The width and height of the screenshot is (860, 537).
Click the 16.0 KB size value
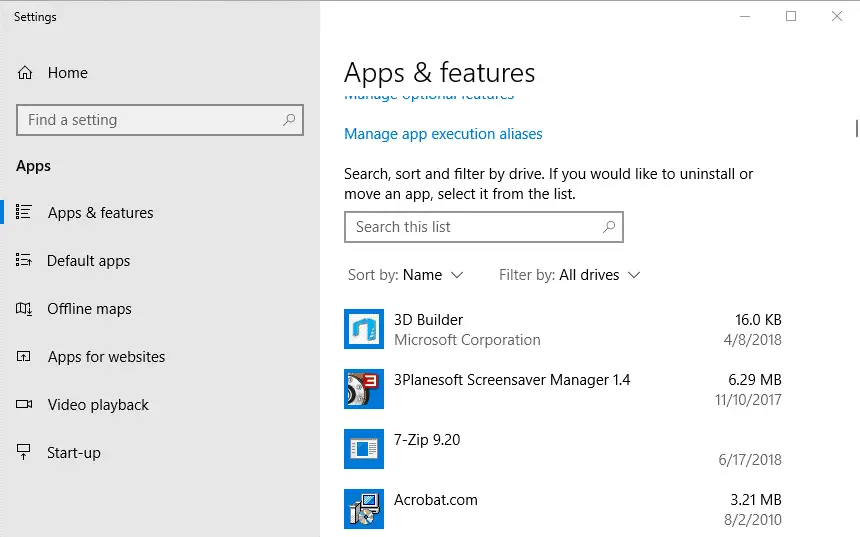pyautogui.click(x=758, y=320)
